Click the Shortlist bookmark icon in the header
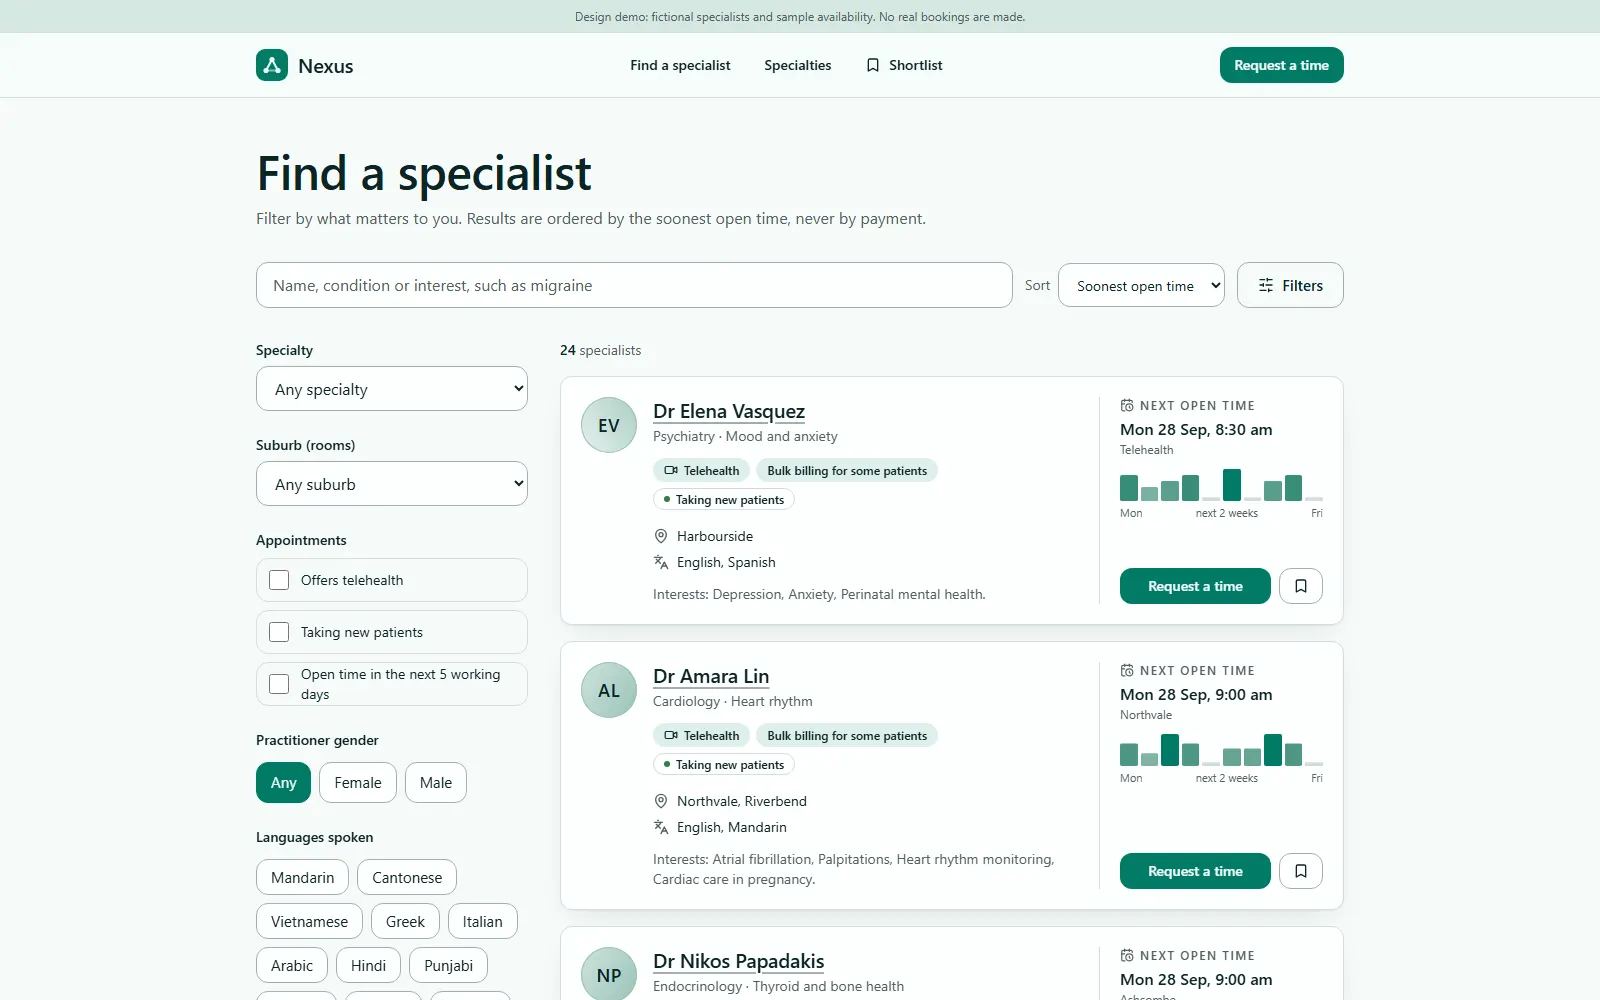1600x1000 pixels. 873,65
